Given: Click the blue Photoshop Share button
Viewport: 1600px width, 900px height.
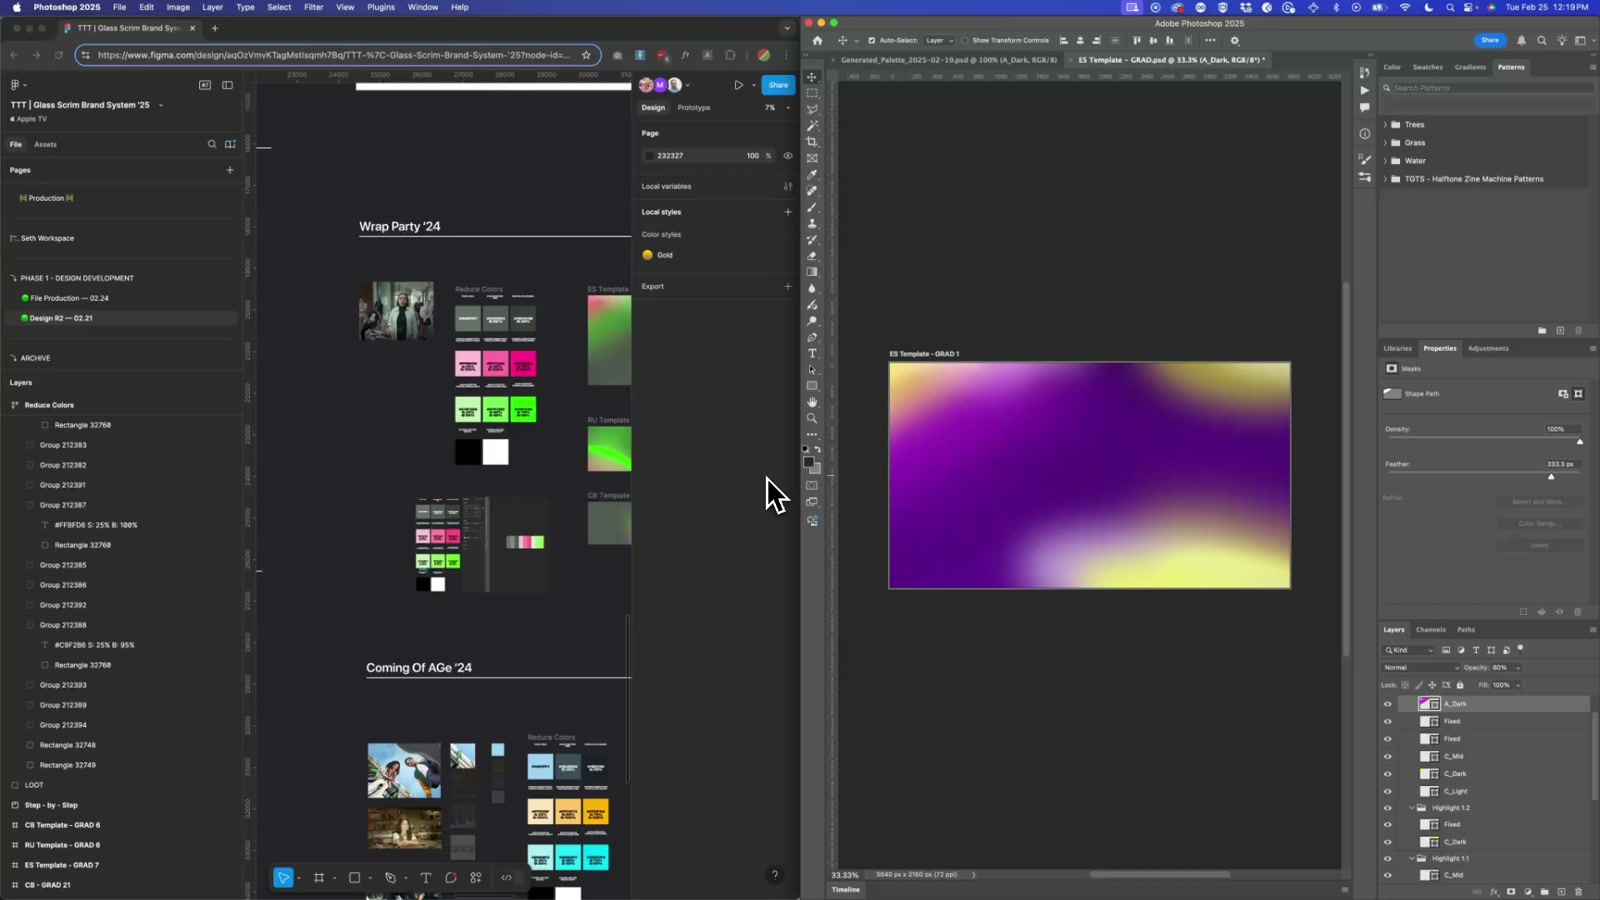Looking at the screenshot, I should click(1490, 40).
